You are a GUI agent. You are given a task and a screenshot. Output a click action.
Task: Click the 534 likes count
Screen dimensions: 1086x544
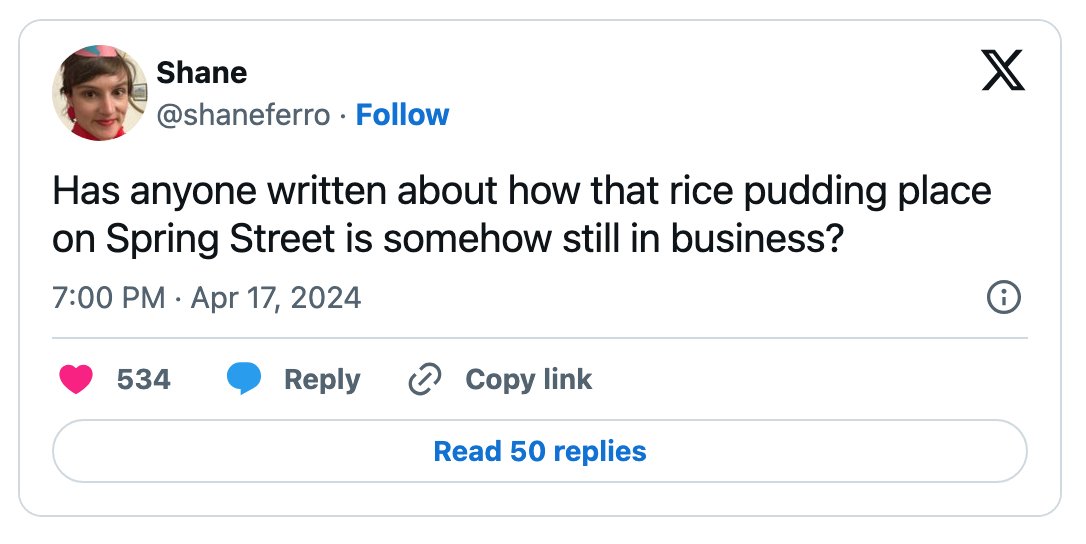click(x=143, y=380)
